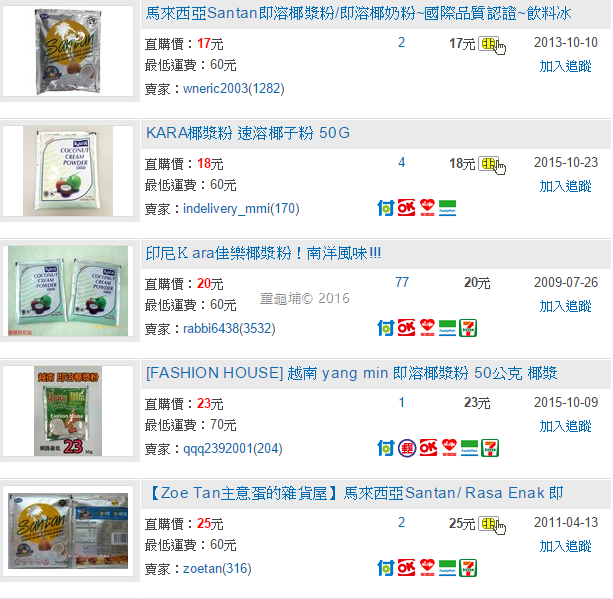The image size is (613, 599).
Task: Open the Yang Min coconut powder thumbnail
Action: [68, 411]
